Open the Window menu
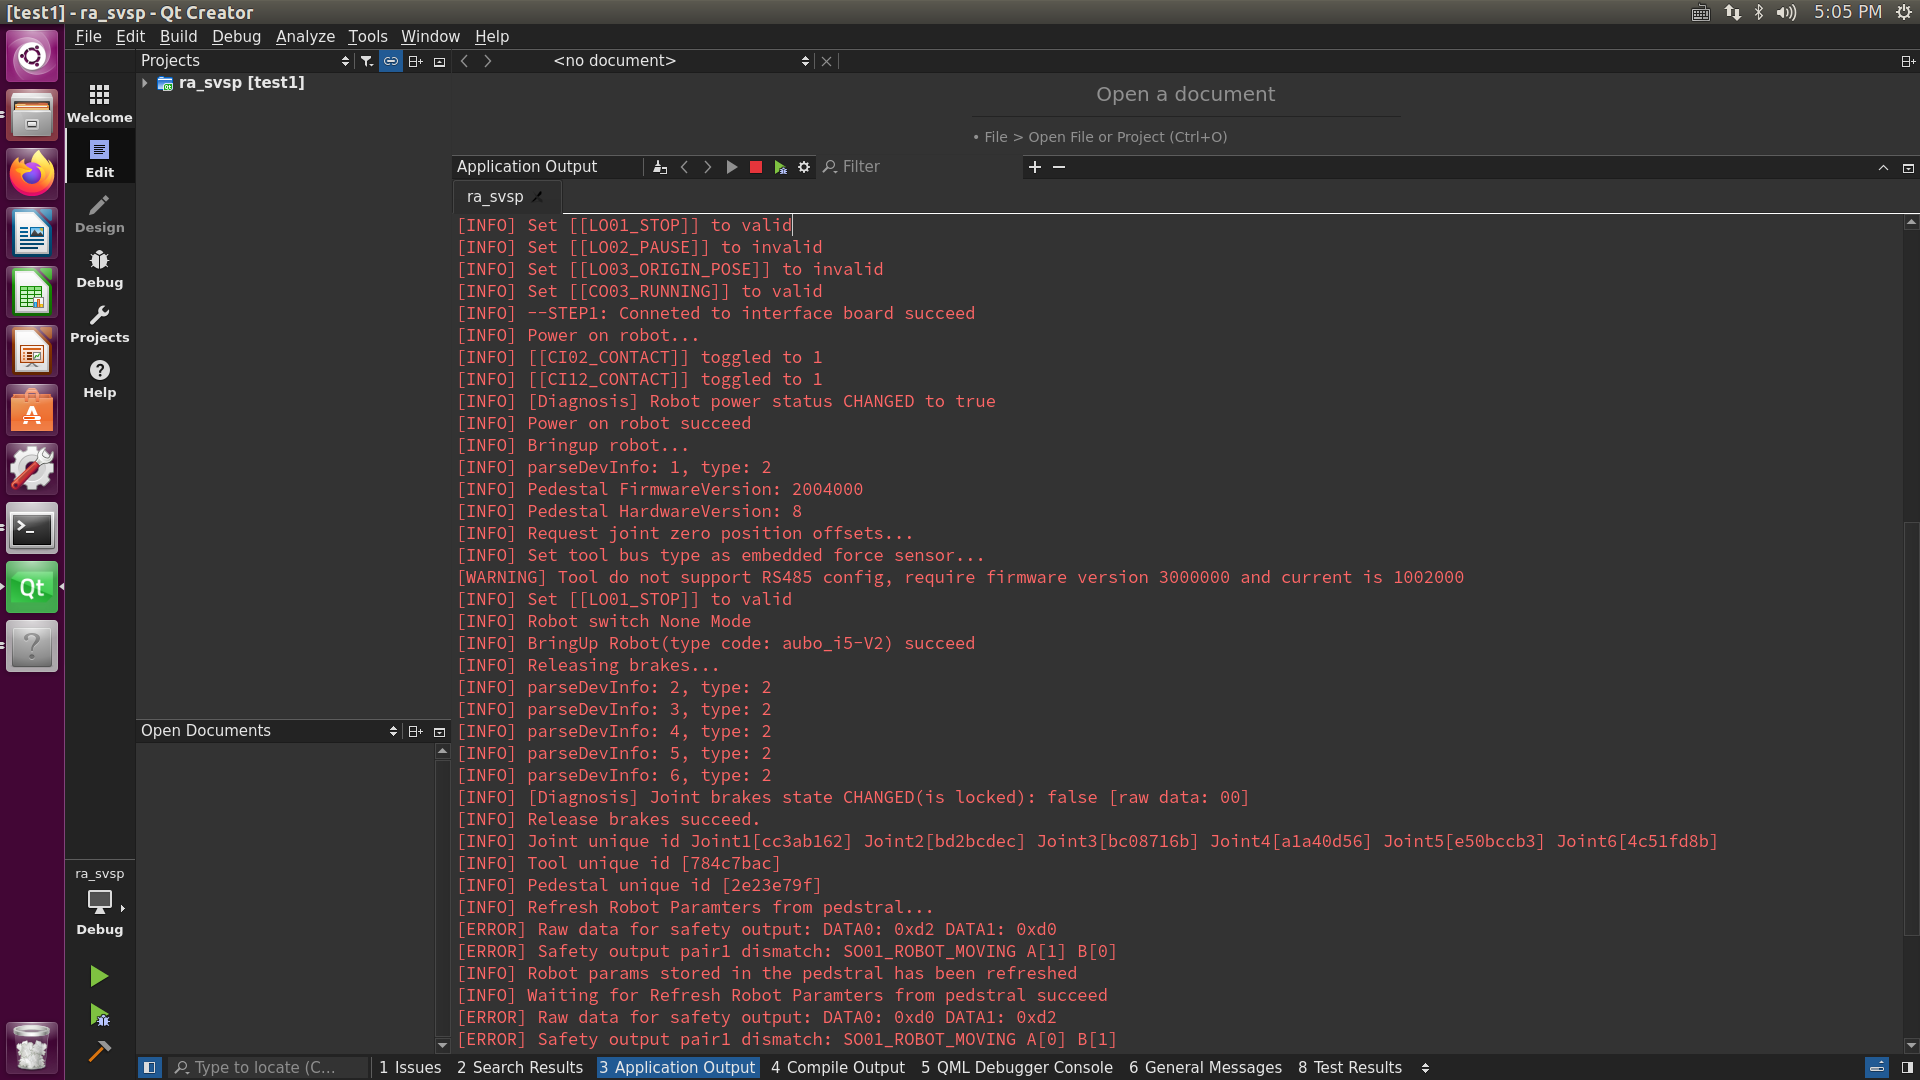This screenshot has height=1080, width=1920. click(x=430, y=36)
